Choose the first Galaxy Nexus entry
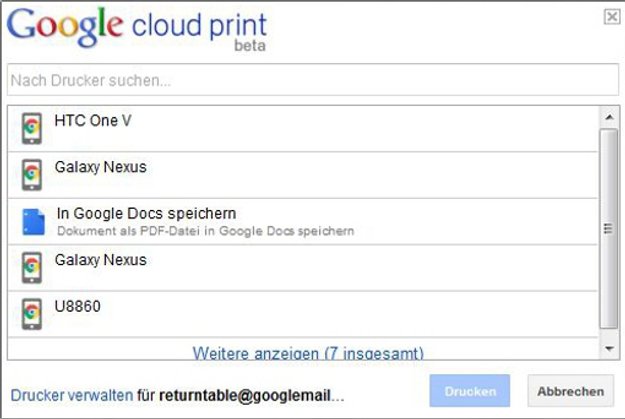This screenshot has width=625, height=419. pos(303,175)
